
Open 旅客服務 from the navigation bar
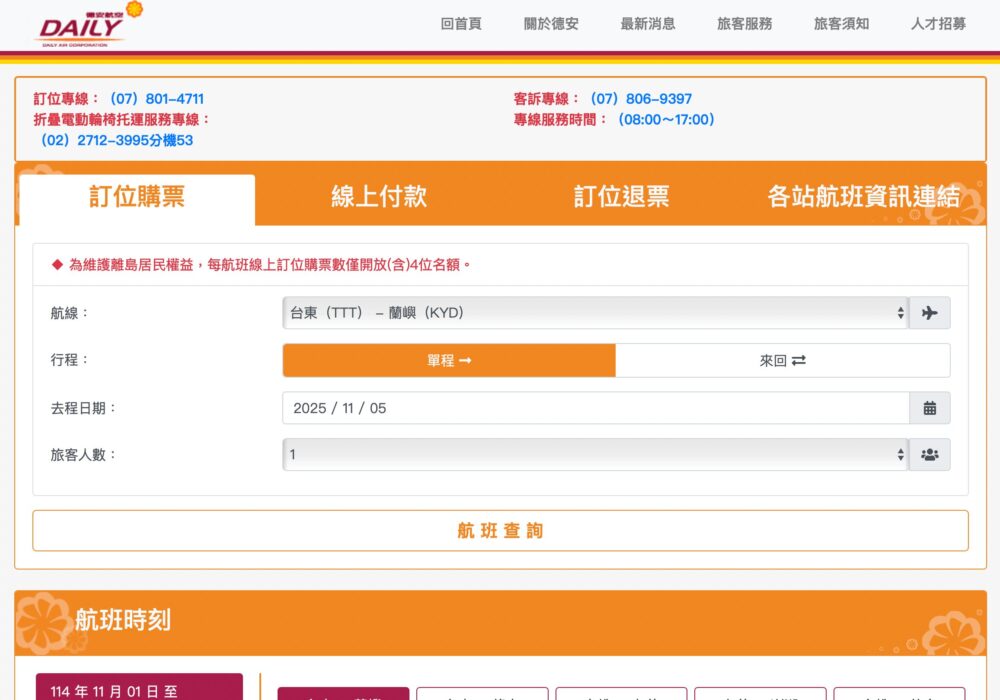(x=741, y=24)
